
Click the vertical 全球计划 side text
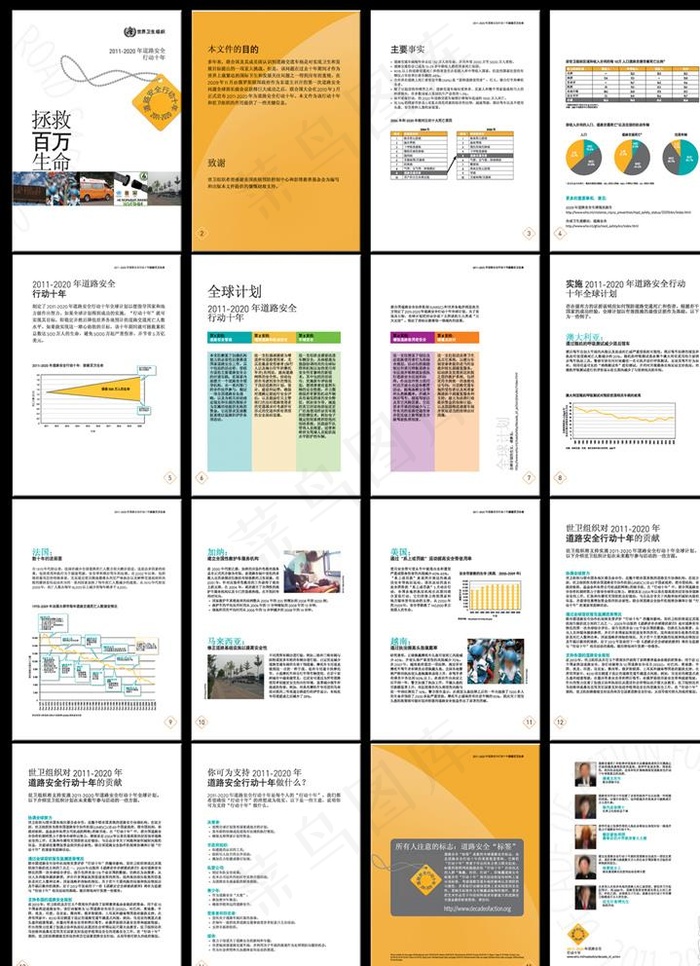click(x=503, y=442)
